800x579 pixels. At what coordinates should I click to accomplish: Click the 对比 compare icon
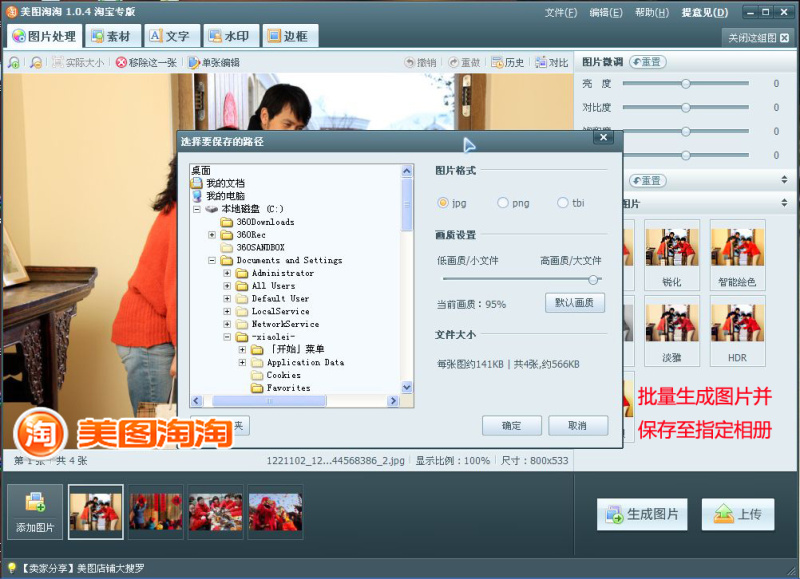coord(541,62)
